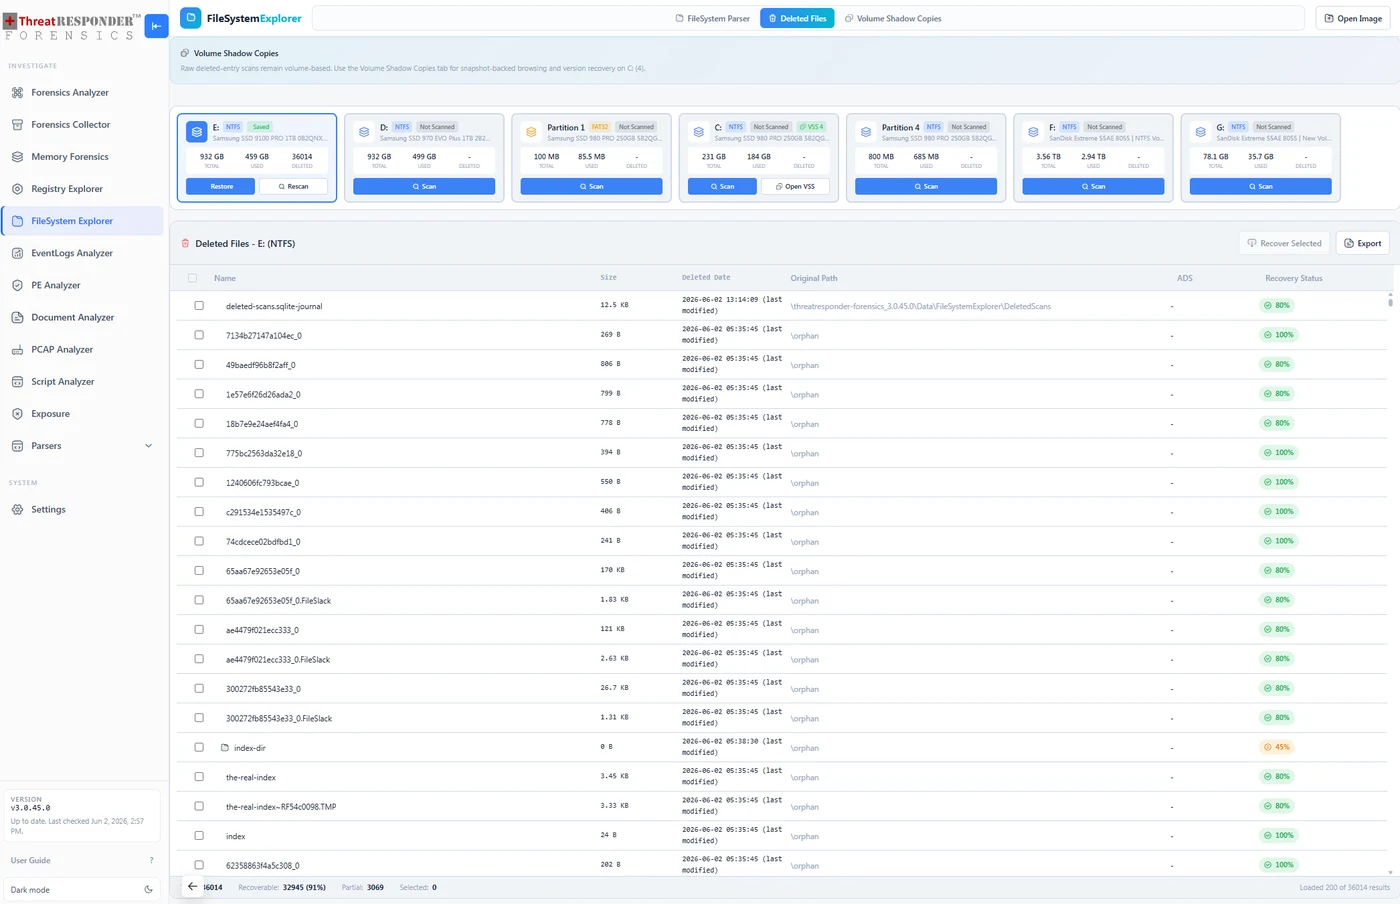The height and width of the screenshot is (904, 1400).
Task: Click the Forensics Analyzer sidebar icon
Action: 17,92
